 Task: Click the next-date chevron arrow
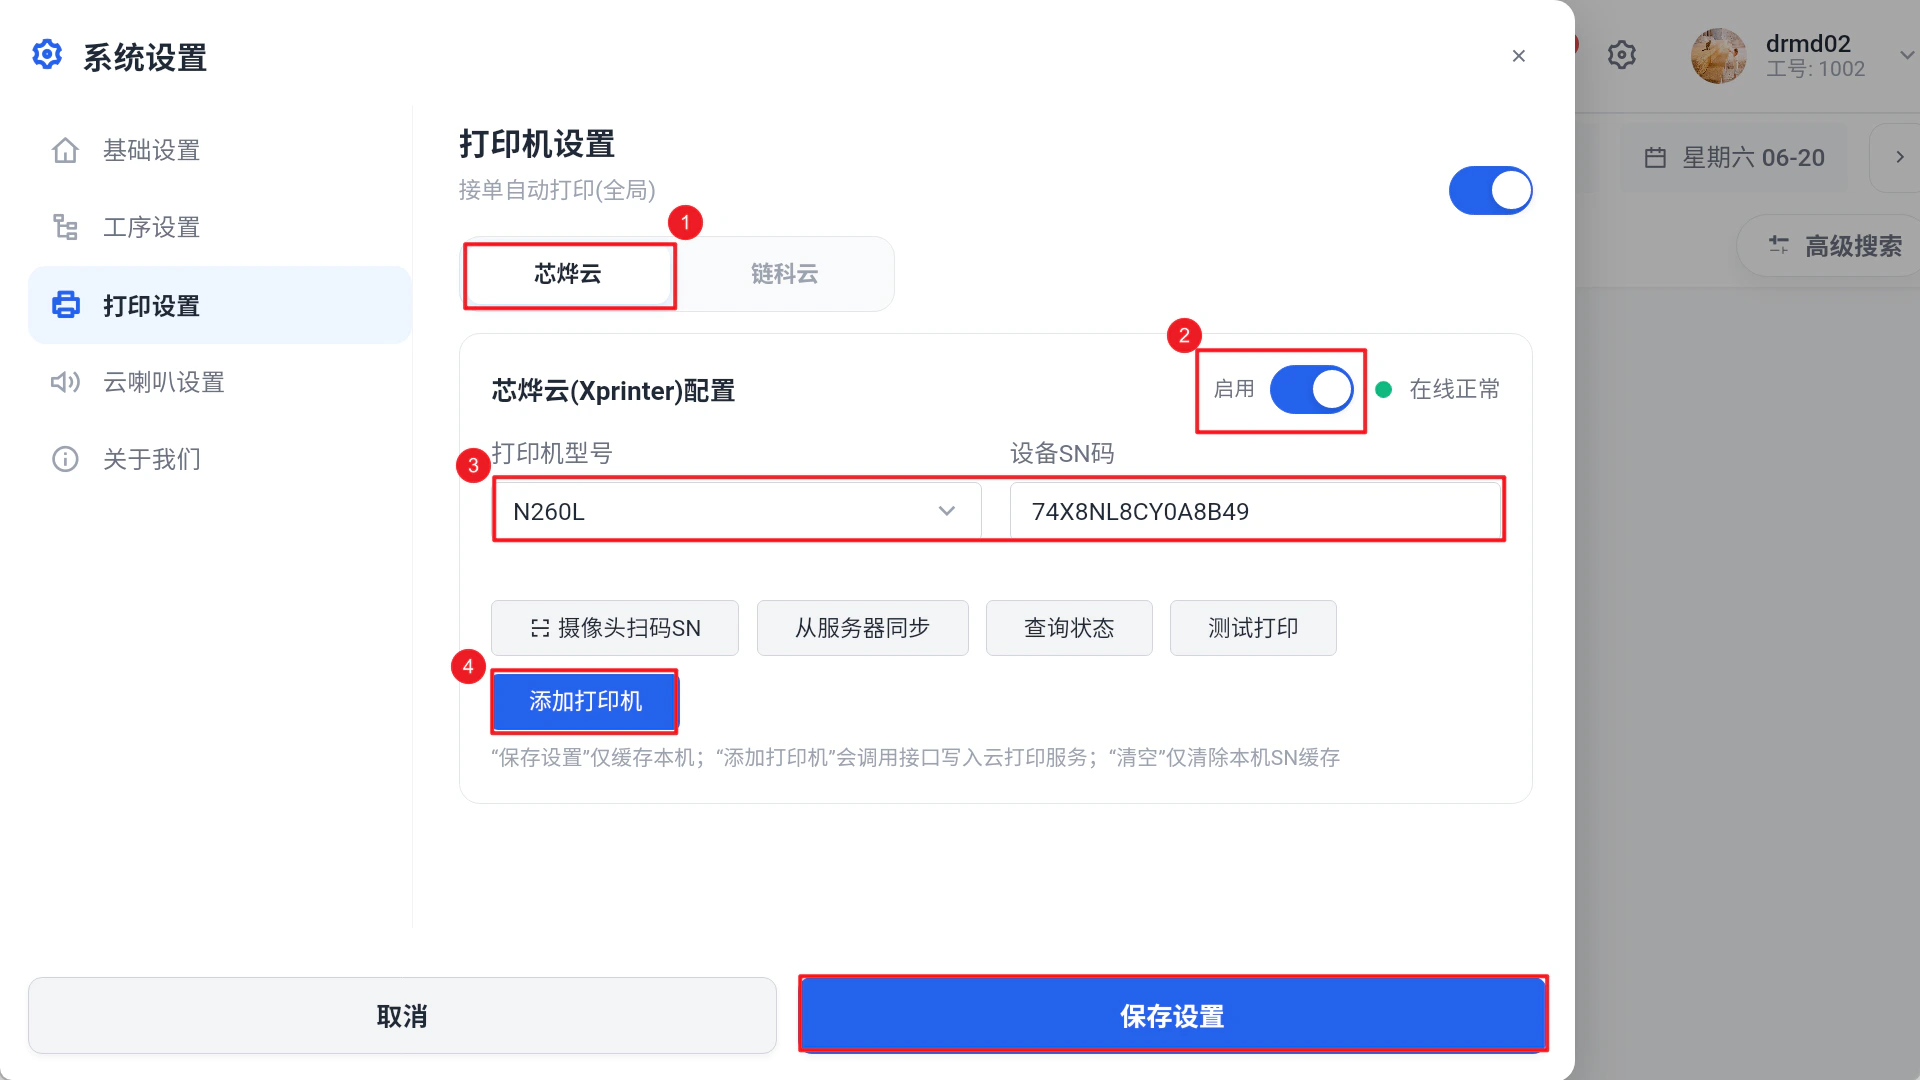pos(1899,158)
